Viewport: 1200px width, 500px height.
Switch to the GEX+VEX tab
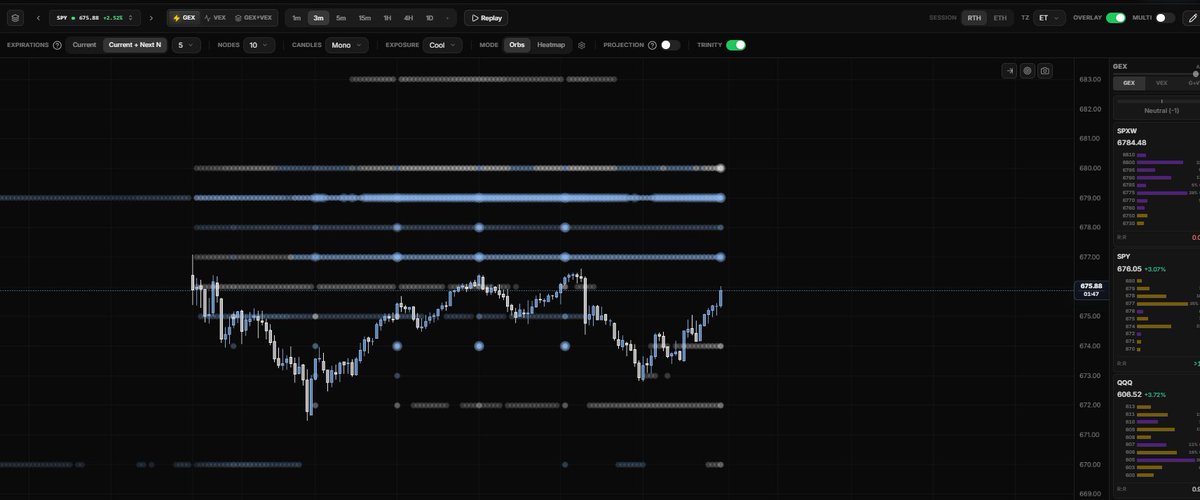254,18
